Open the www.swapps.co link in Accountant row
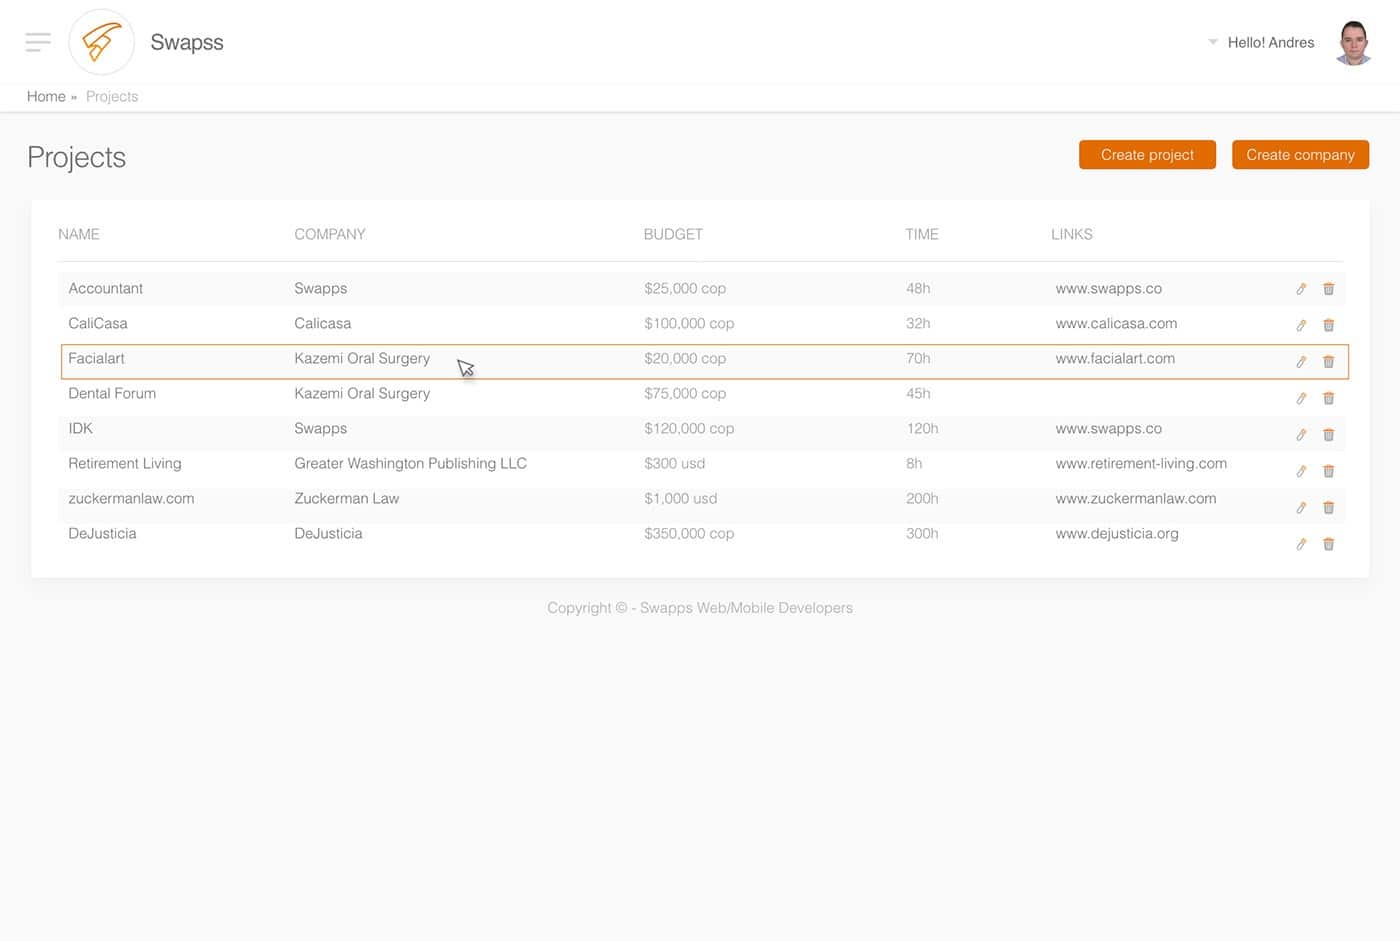1400x941 pixels. [1108, 288]
